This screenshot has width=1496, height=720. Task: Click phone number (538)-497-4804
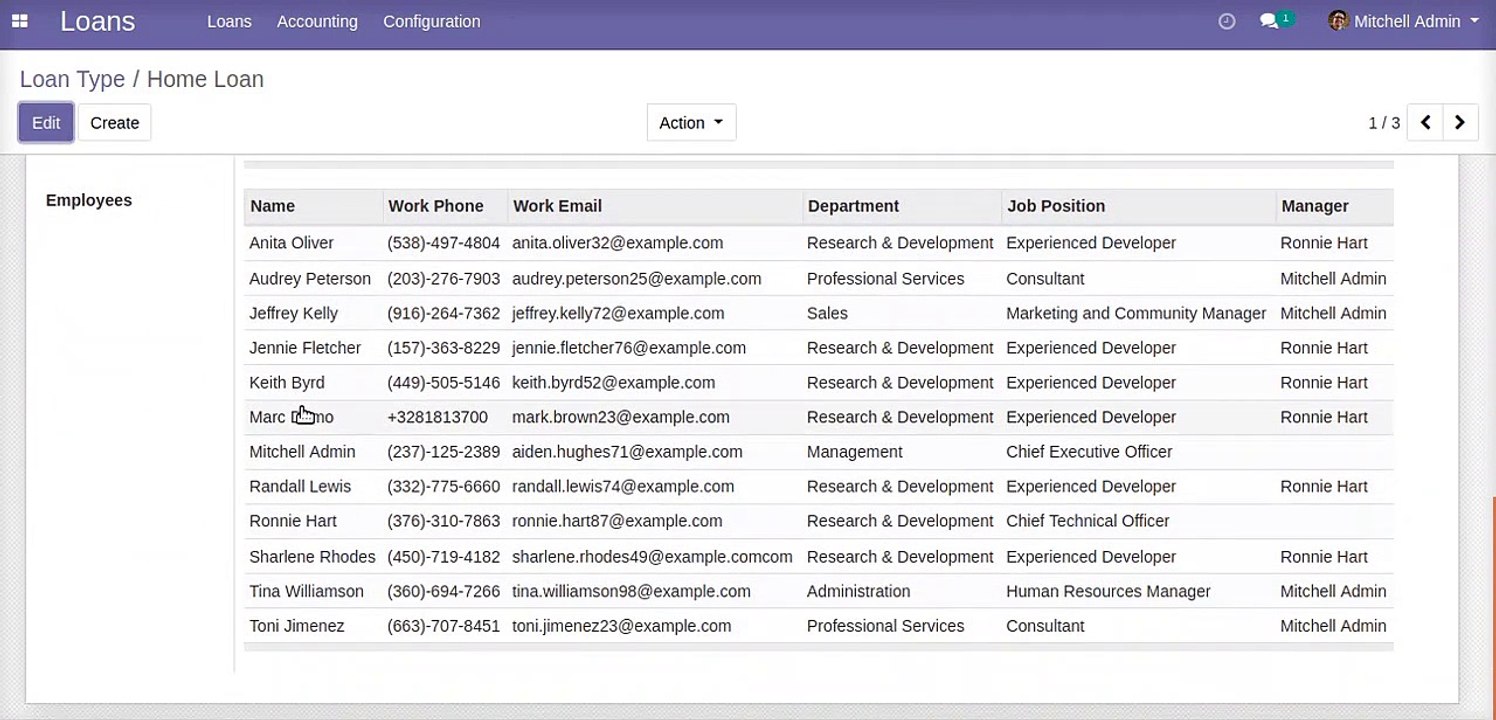point(444,243)
